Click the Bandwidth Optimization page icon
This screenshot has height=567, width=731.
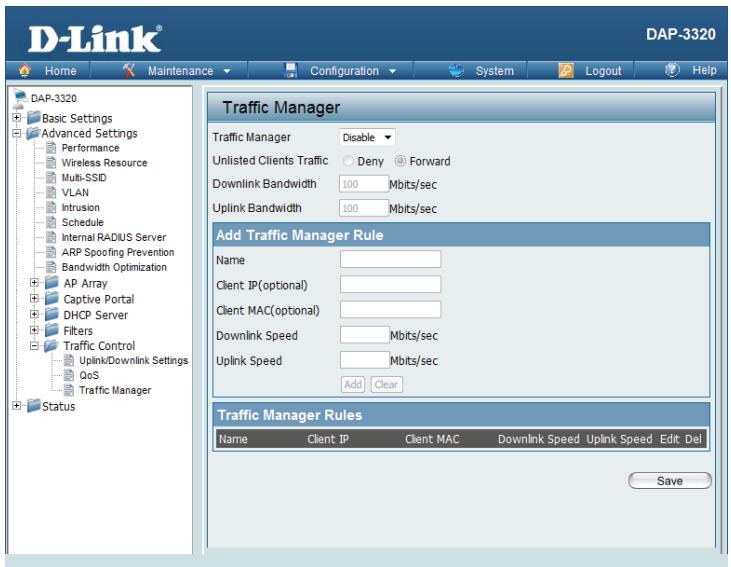(51, 267)
